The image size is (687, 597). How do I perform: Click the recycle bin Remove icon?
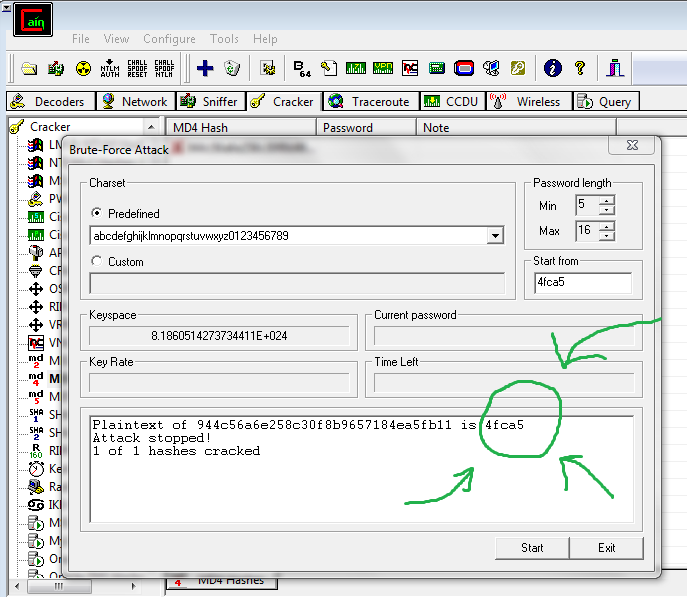pyautogui.click(x=232, y=68)
